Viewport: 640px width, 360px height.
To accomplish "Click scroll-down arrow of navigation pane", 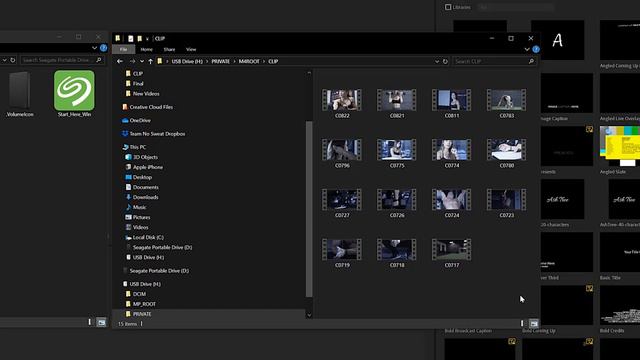I will (309, 315).
